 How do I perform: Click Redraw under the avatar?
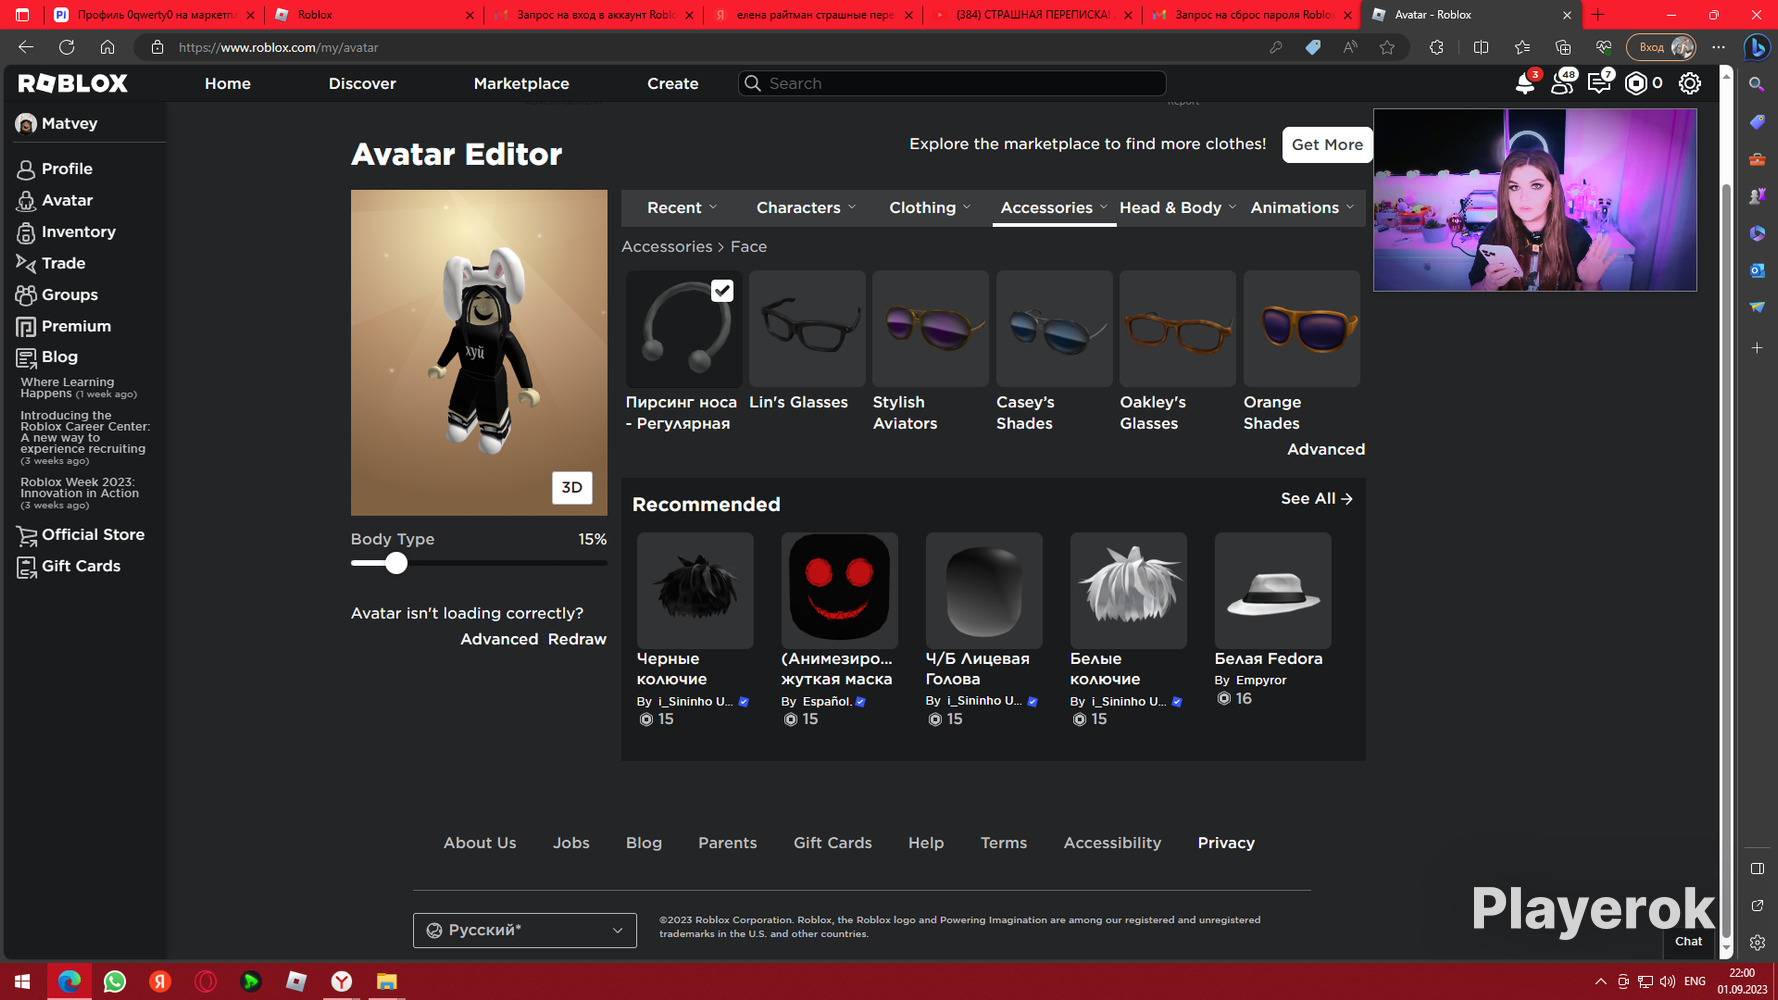coord(577,640)
